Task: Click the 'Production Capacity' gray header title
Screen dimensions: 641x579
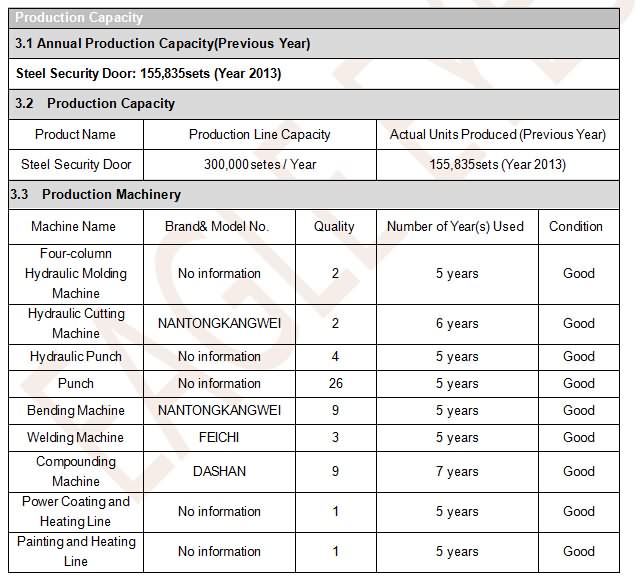Action: point(79,18)
